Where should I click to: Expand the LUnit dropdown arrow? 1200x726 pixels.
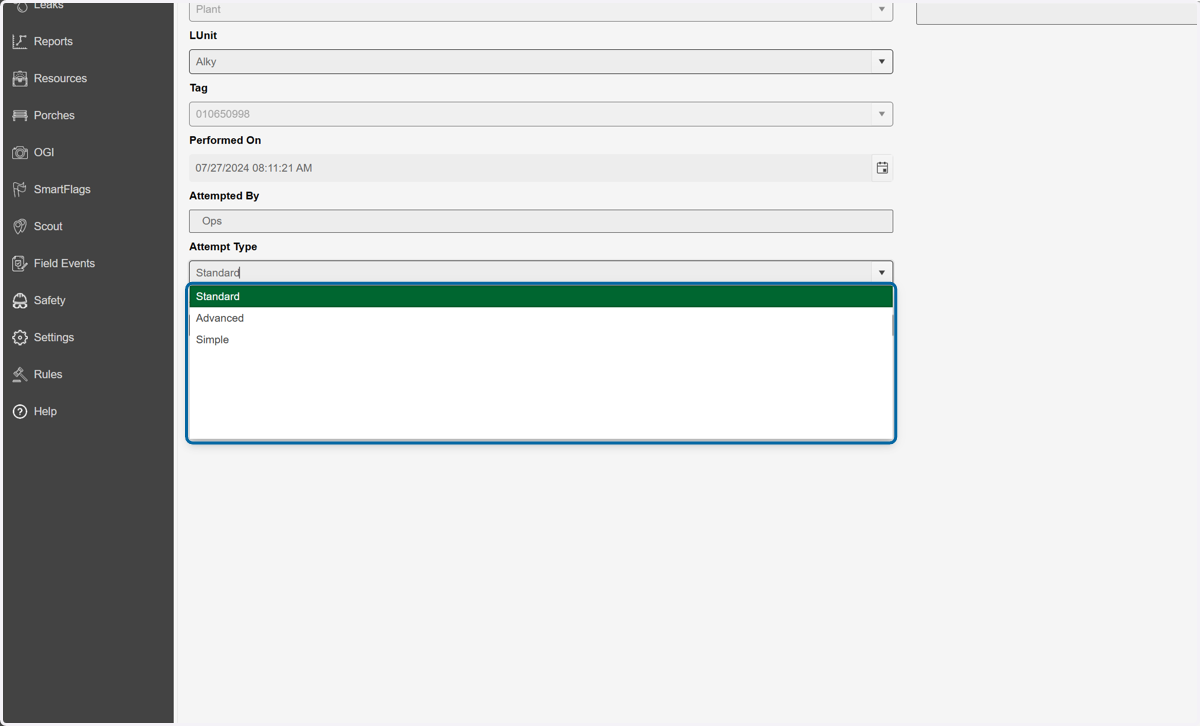pyautogui.click(x=881, y=62)
